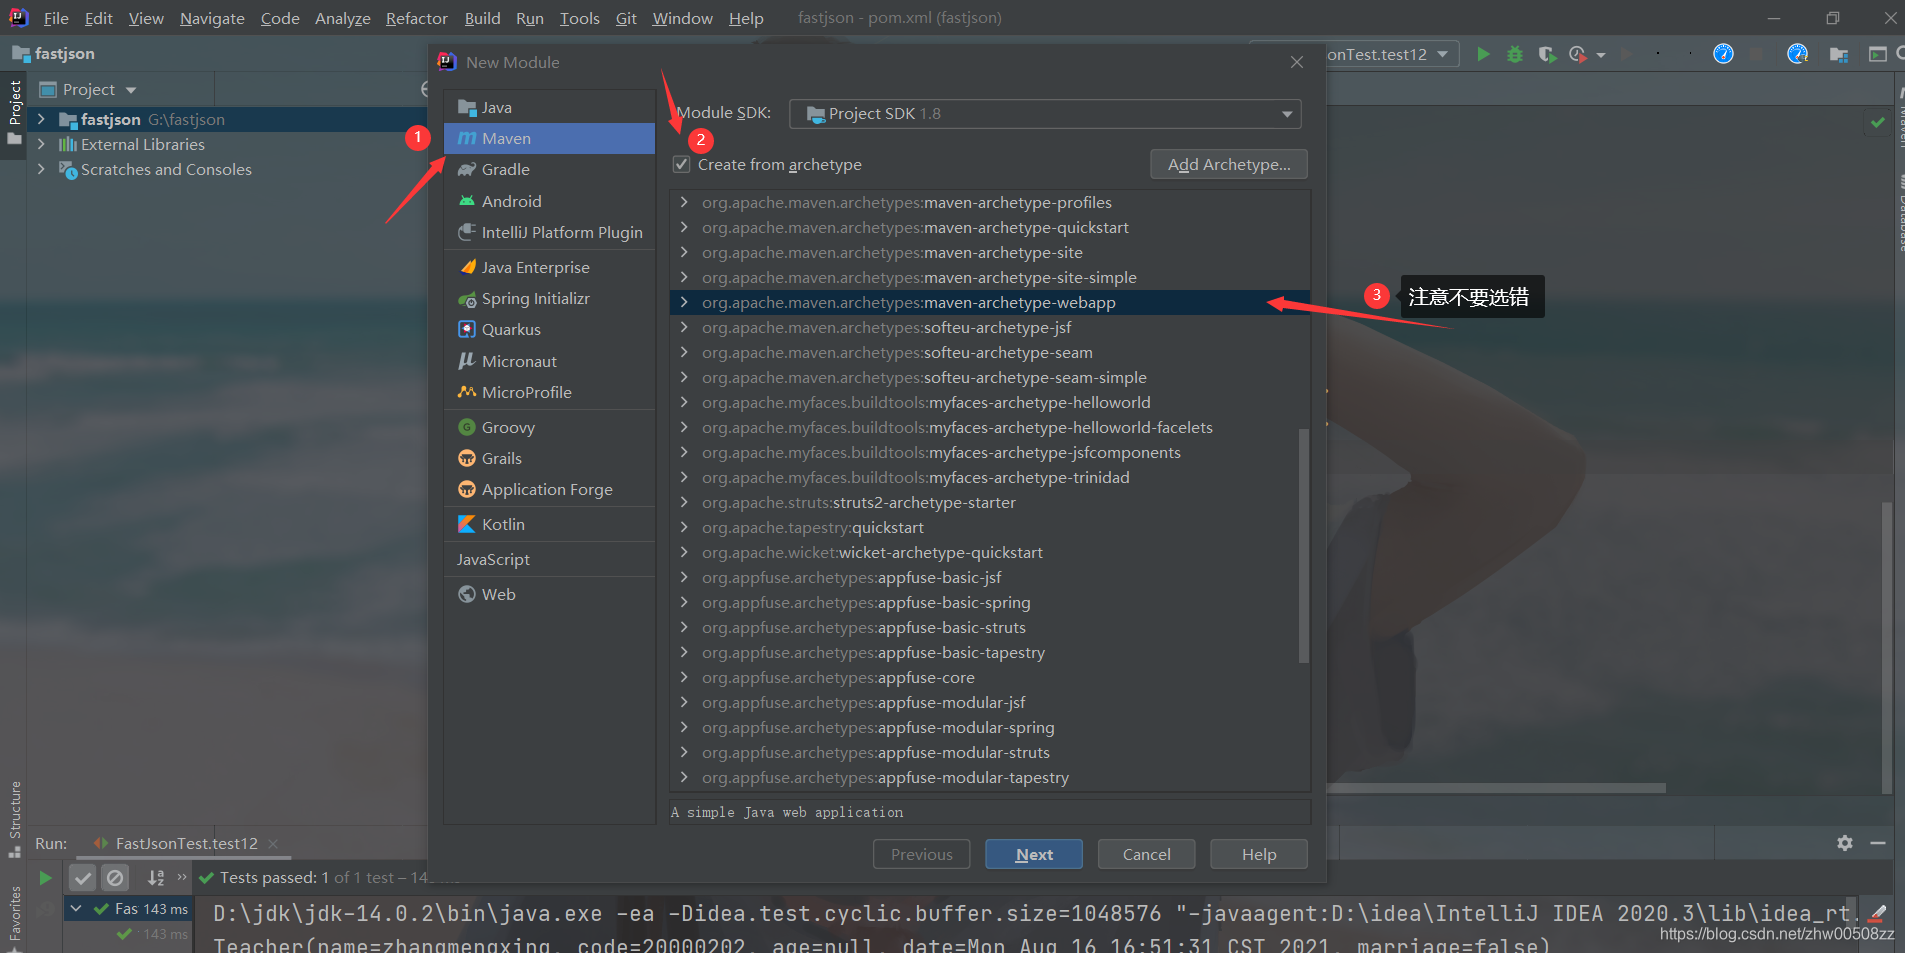The width and height of the screenshot is (1905, 953).
Task: Select wicket-archetype-quickstart row
Action: tap(990, 552)
